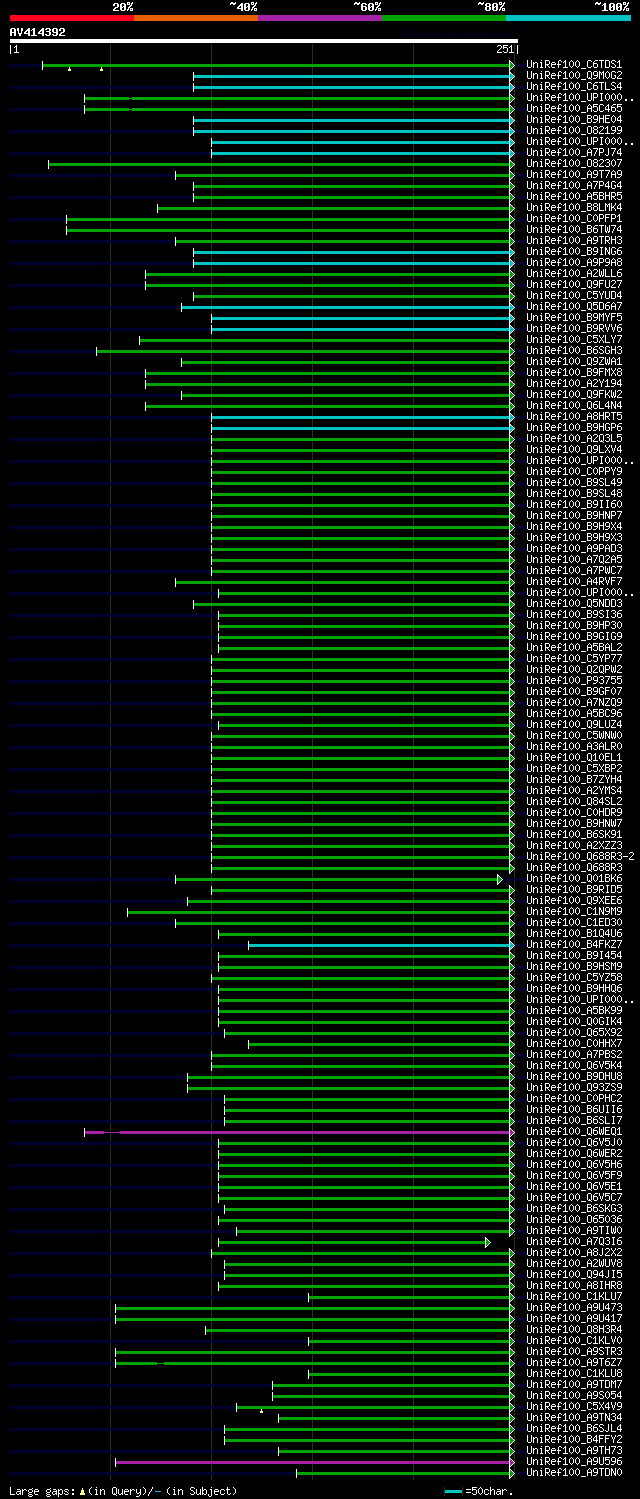The height and width of the screenshot is (1499, 640).
Task: Open hit UniRef100_A5C465
Action: 574,109
